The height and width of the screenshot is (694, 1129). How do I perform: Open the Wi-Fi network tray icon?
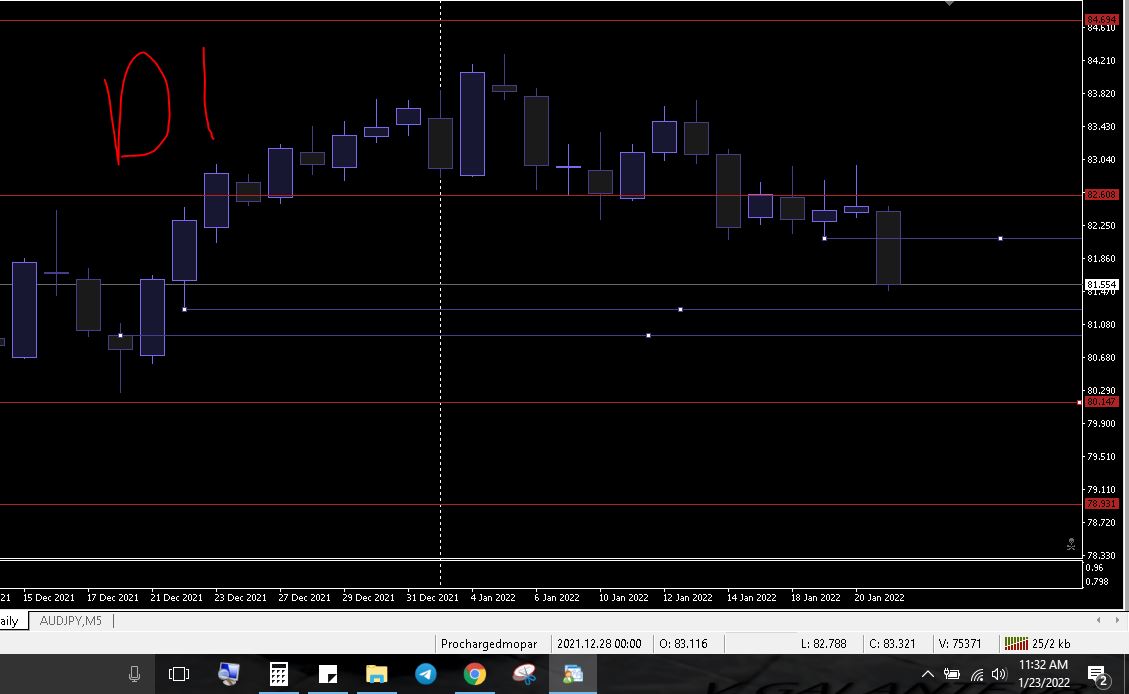[x=976, y=675]
